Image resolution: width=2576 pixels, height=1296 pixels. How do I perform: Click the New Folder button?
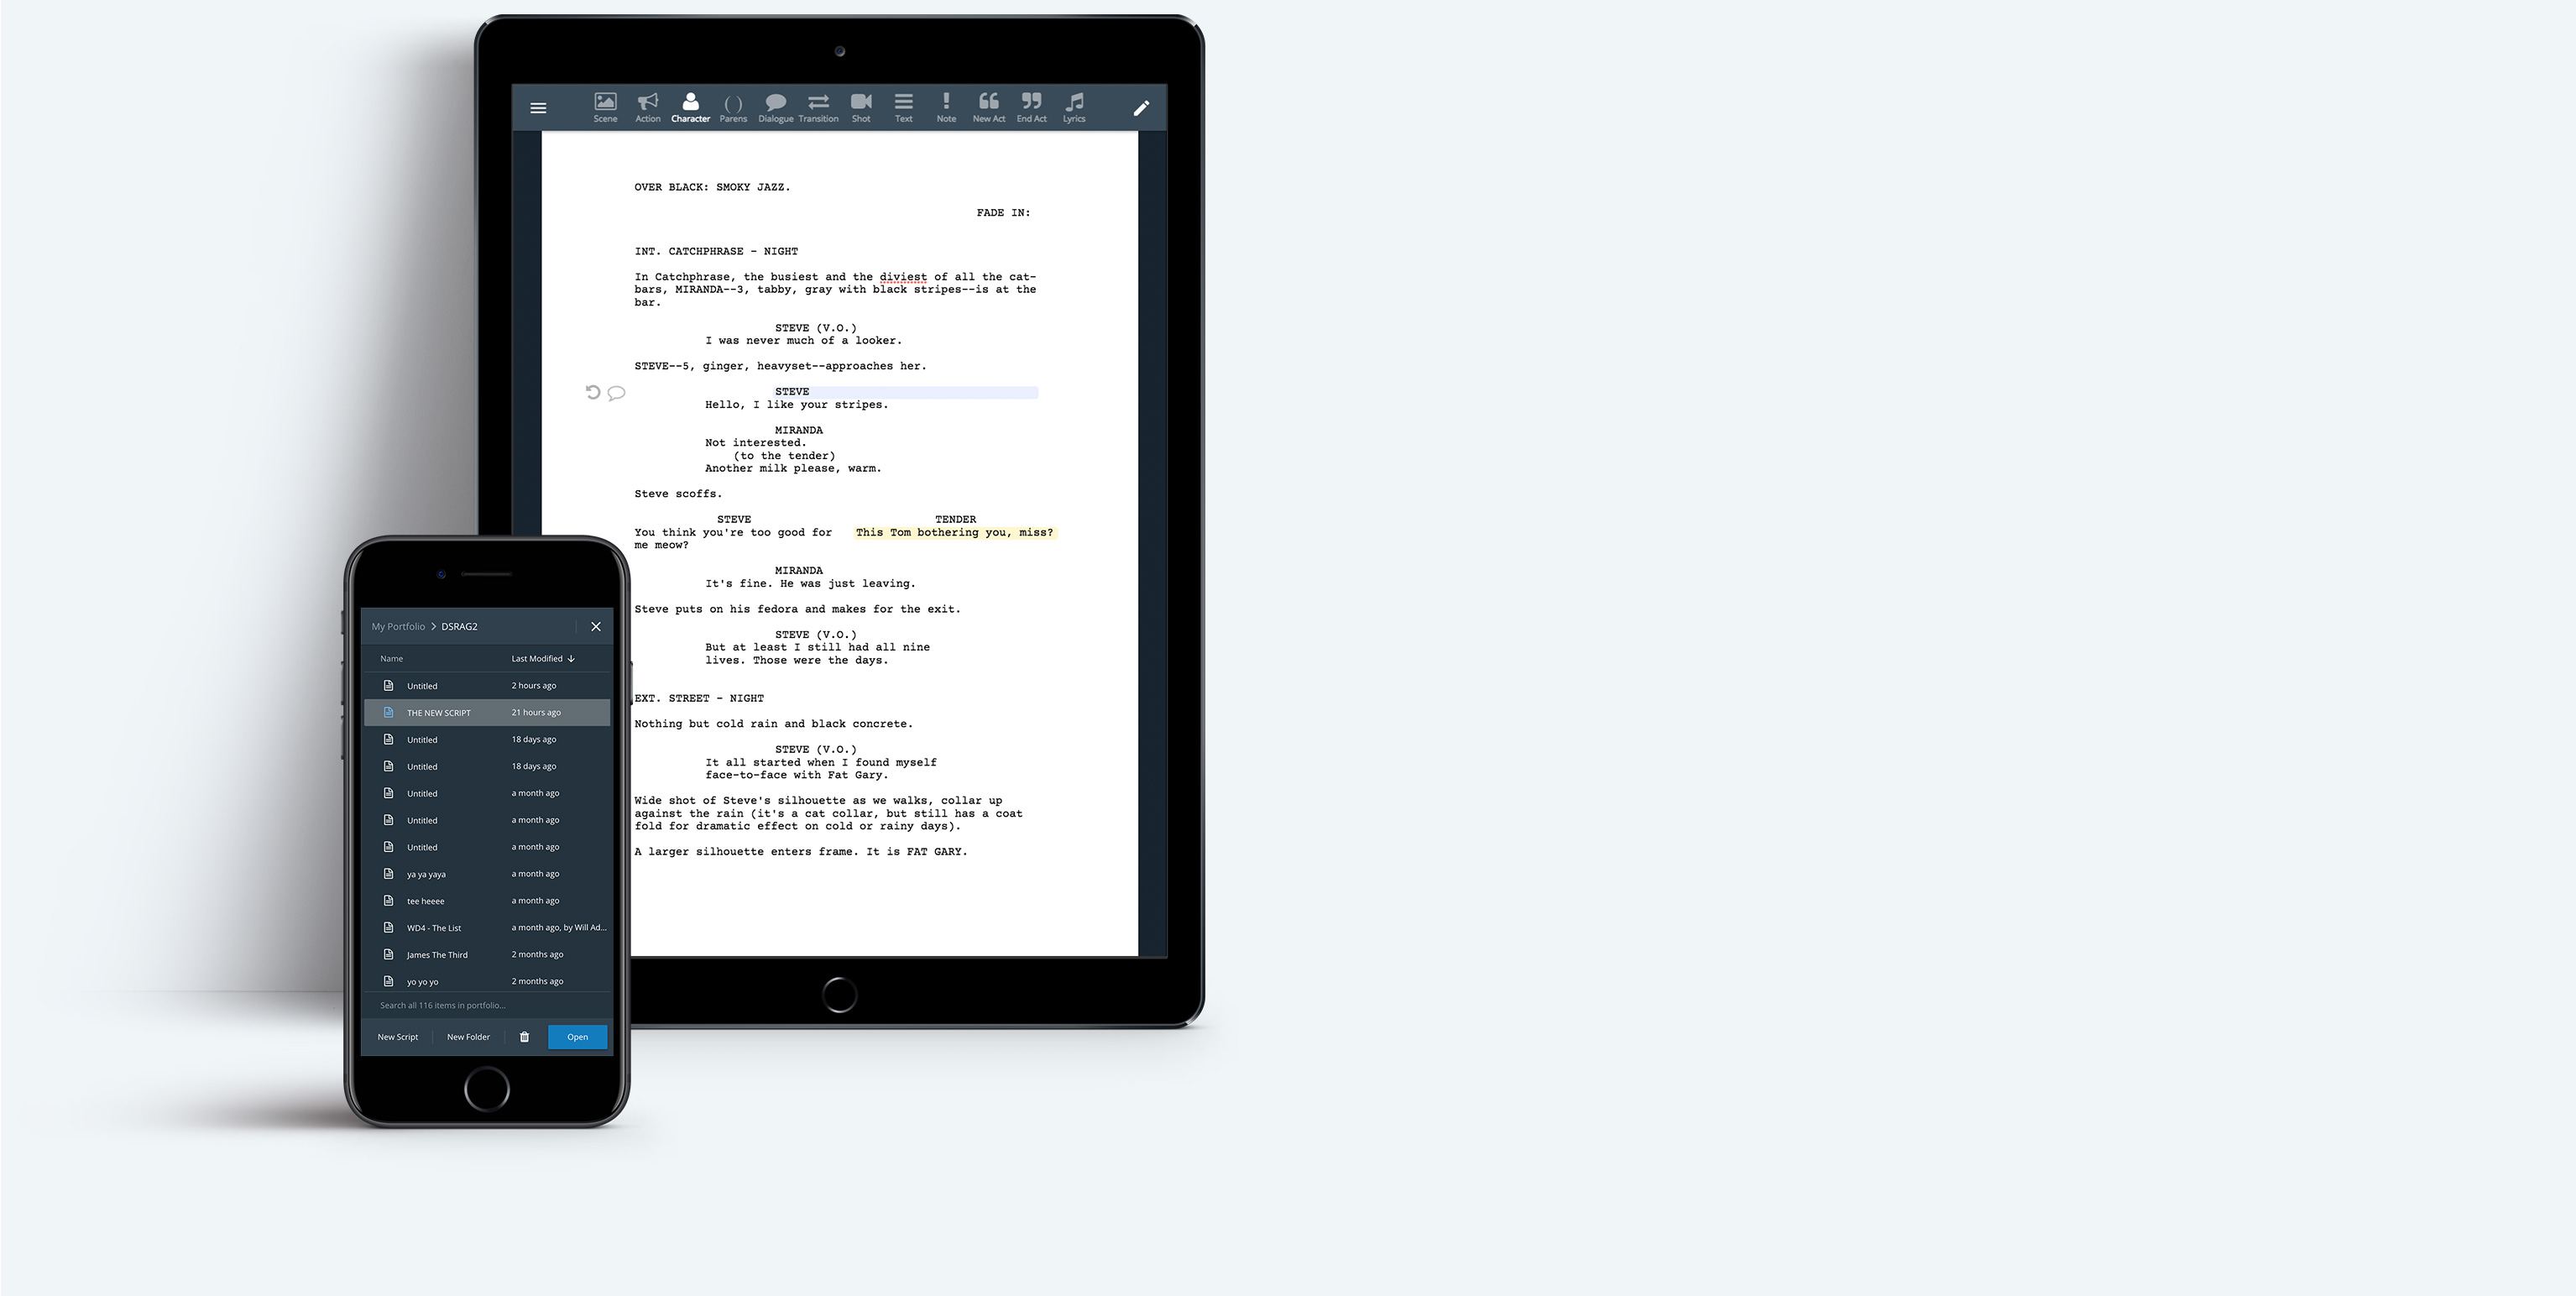[468, 1037]
